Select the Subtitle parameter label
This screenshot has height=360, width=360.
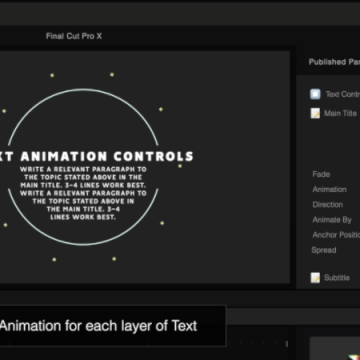[337, 278]
